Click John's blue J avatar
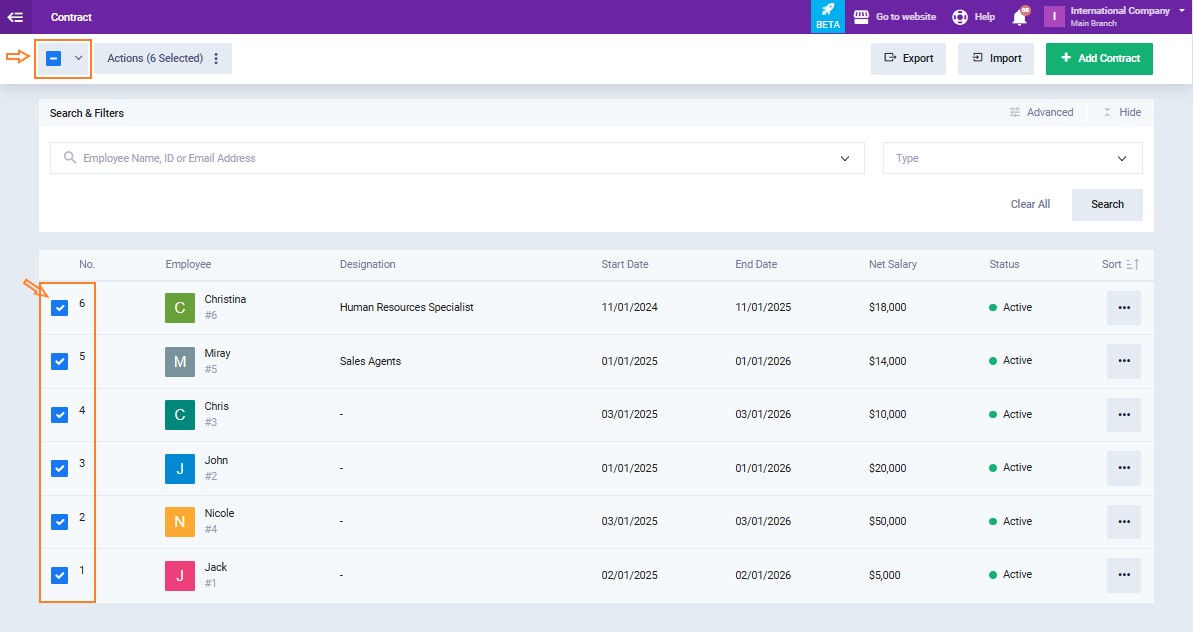The image size is (1193, 632). (180, 469)
